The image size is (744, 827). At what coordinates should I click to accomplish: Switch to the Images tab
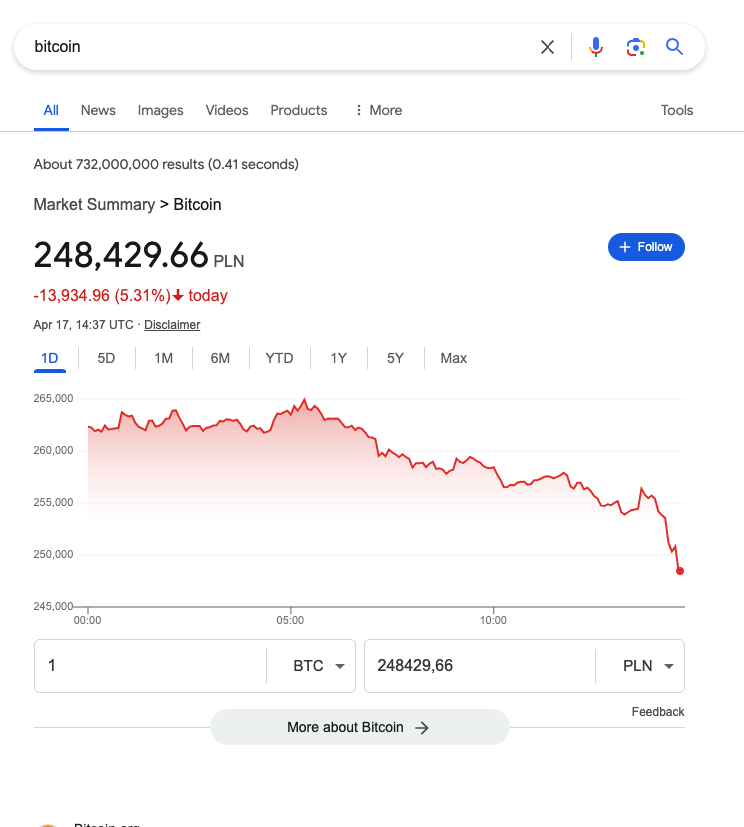click(x=160, y=110)
